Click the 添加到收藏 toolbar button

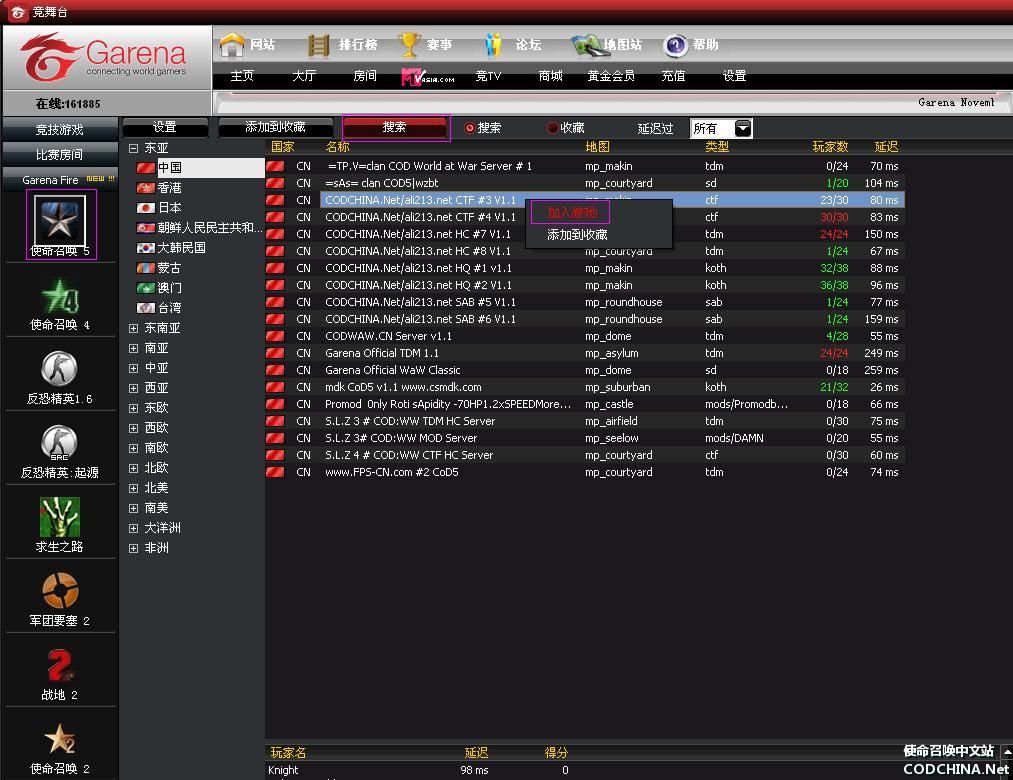point(275,127)
